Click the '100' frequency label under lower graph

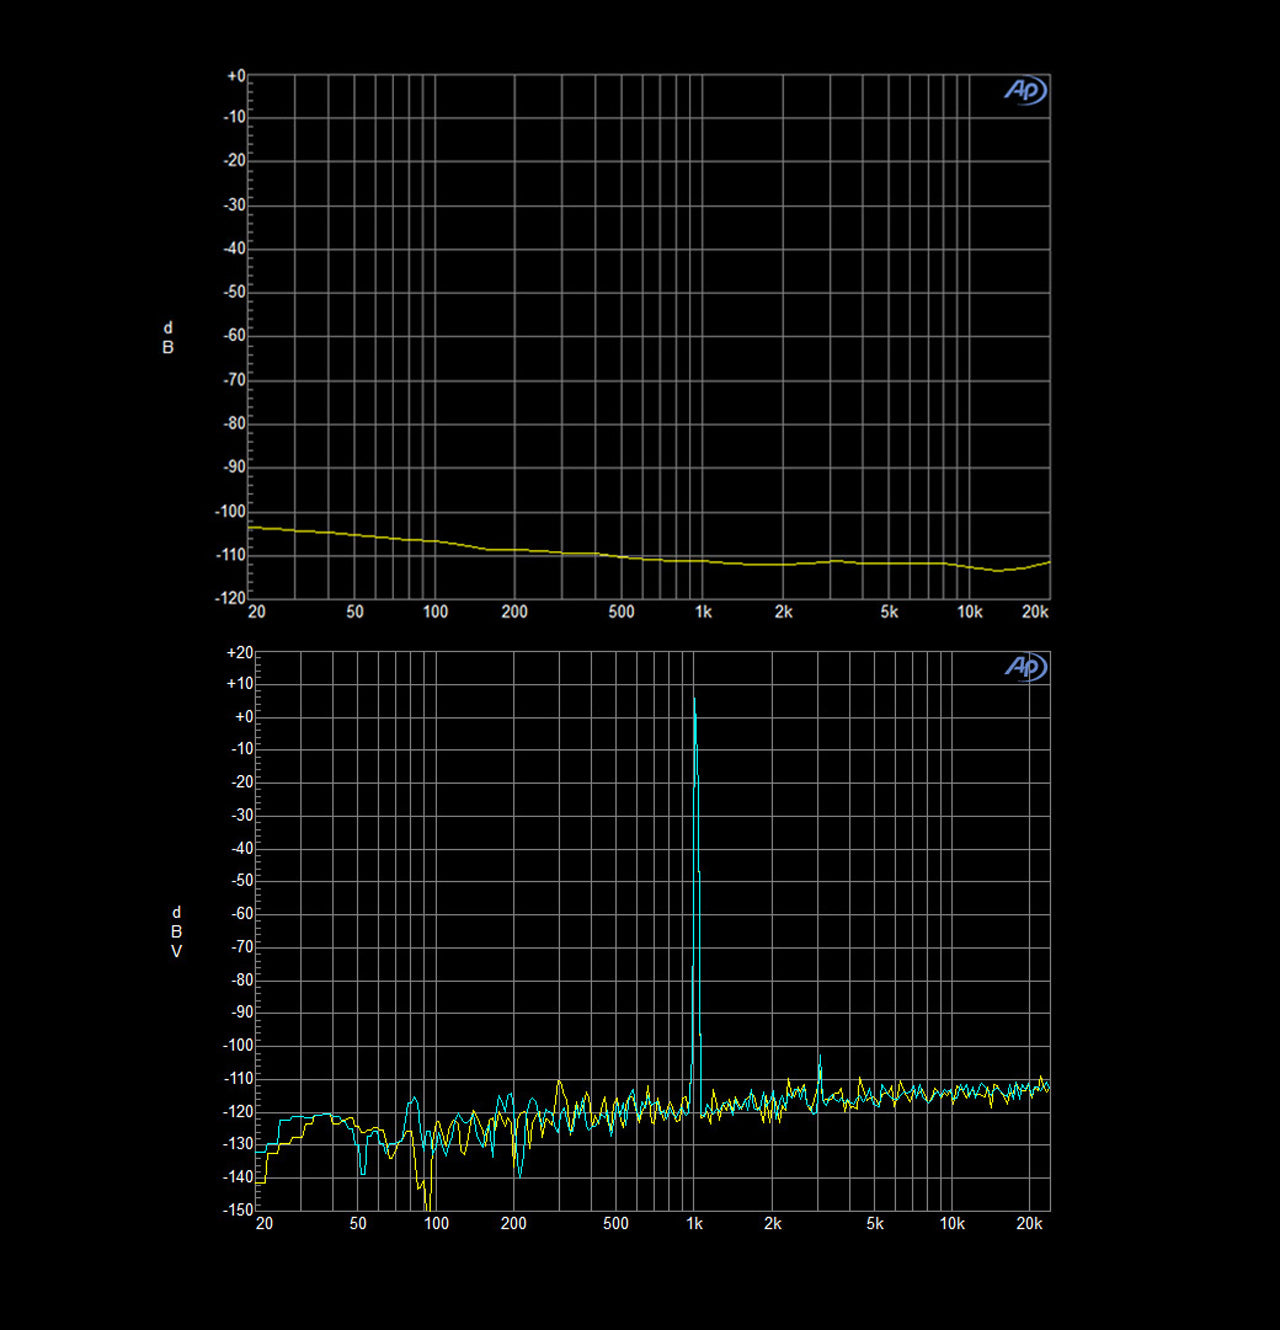tap(436, 1223)
